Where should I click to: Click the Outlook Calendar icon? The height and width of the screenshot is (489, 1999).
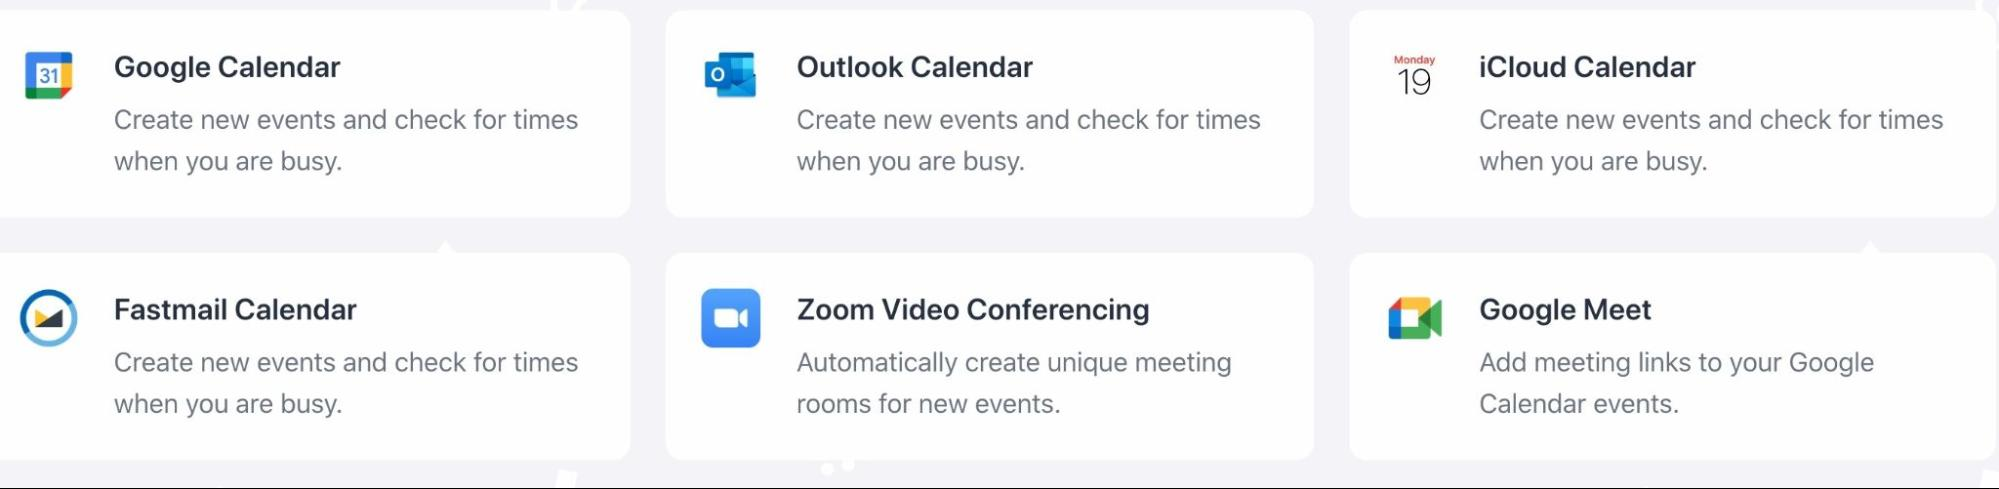[x=730, y=75]
